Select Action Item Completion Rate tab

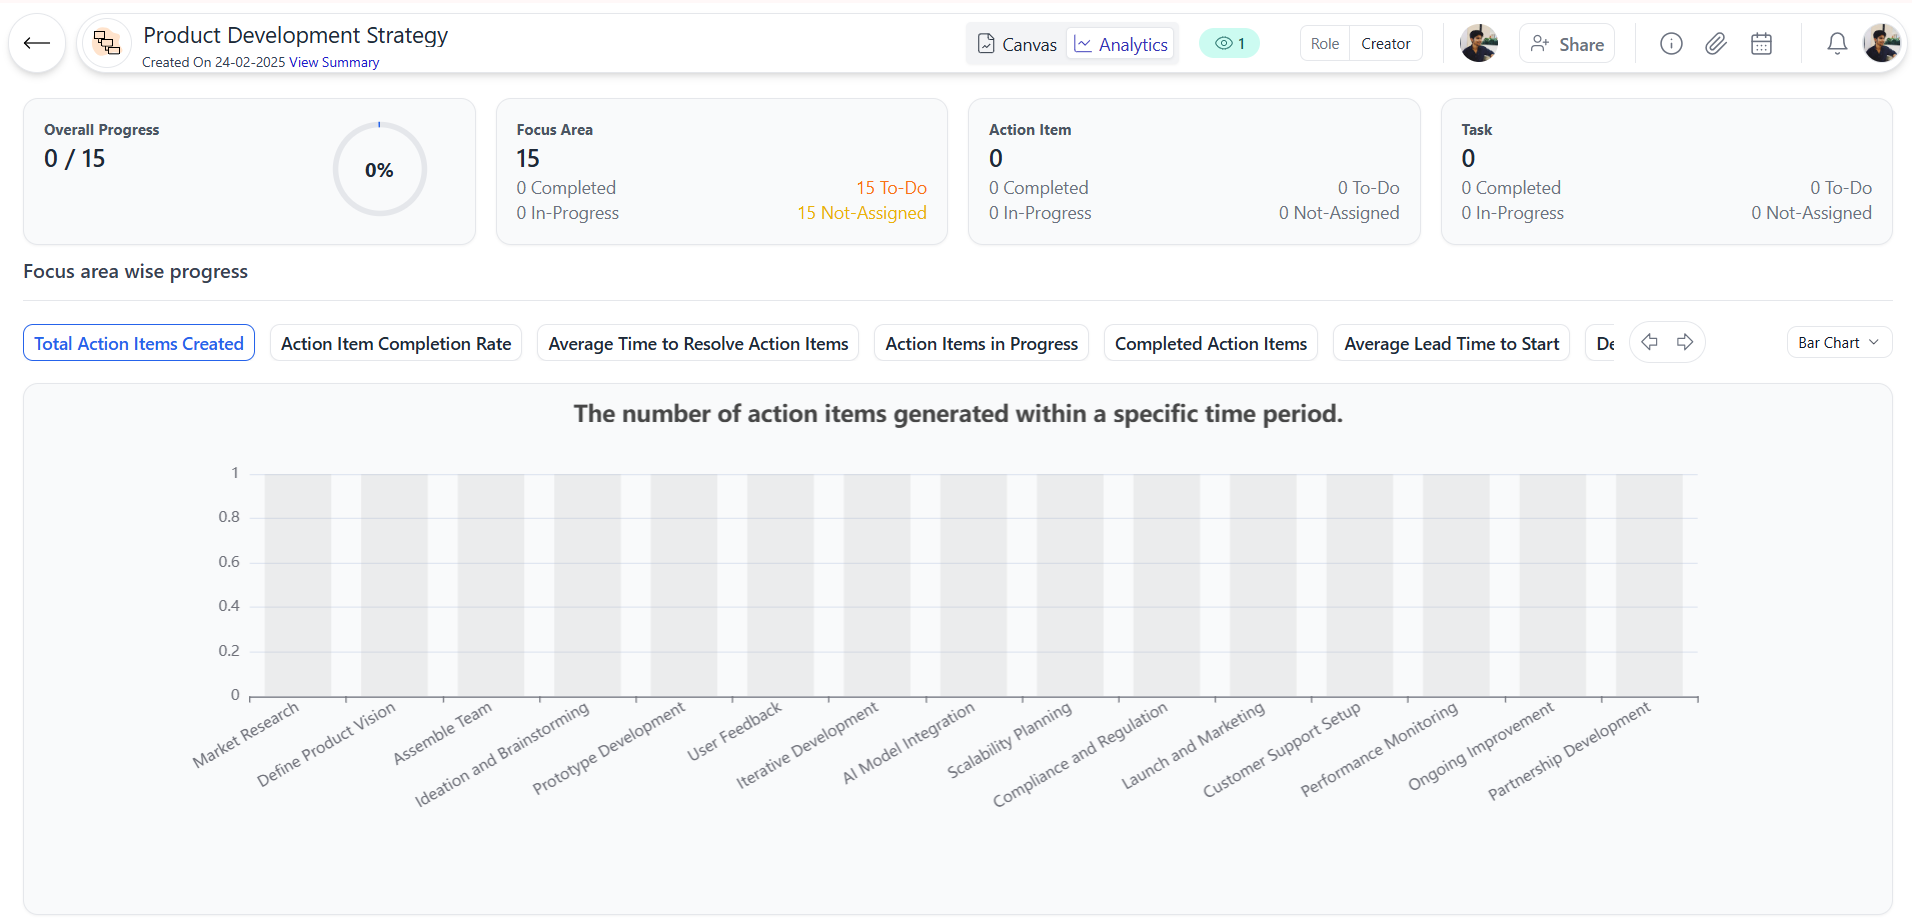396,344
